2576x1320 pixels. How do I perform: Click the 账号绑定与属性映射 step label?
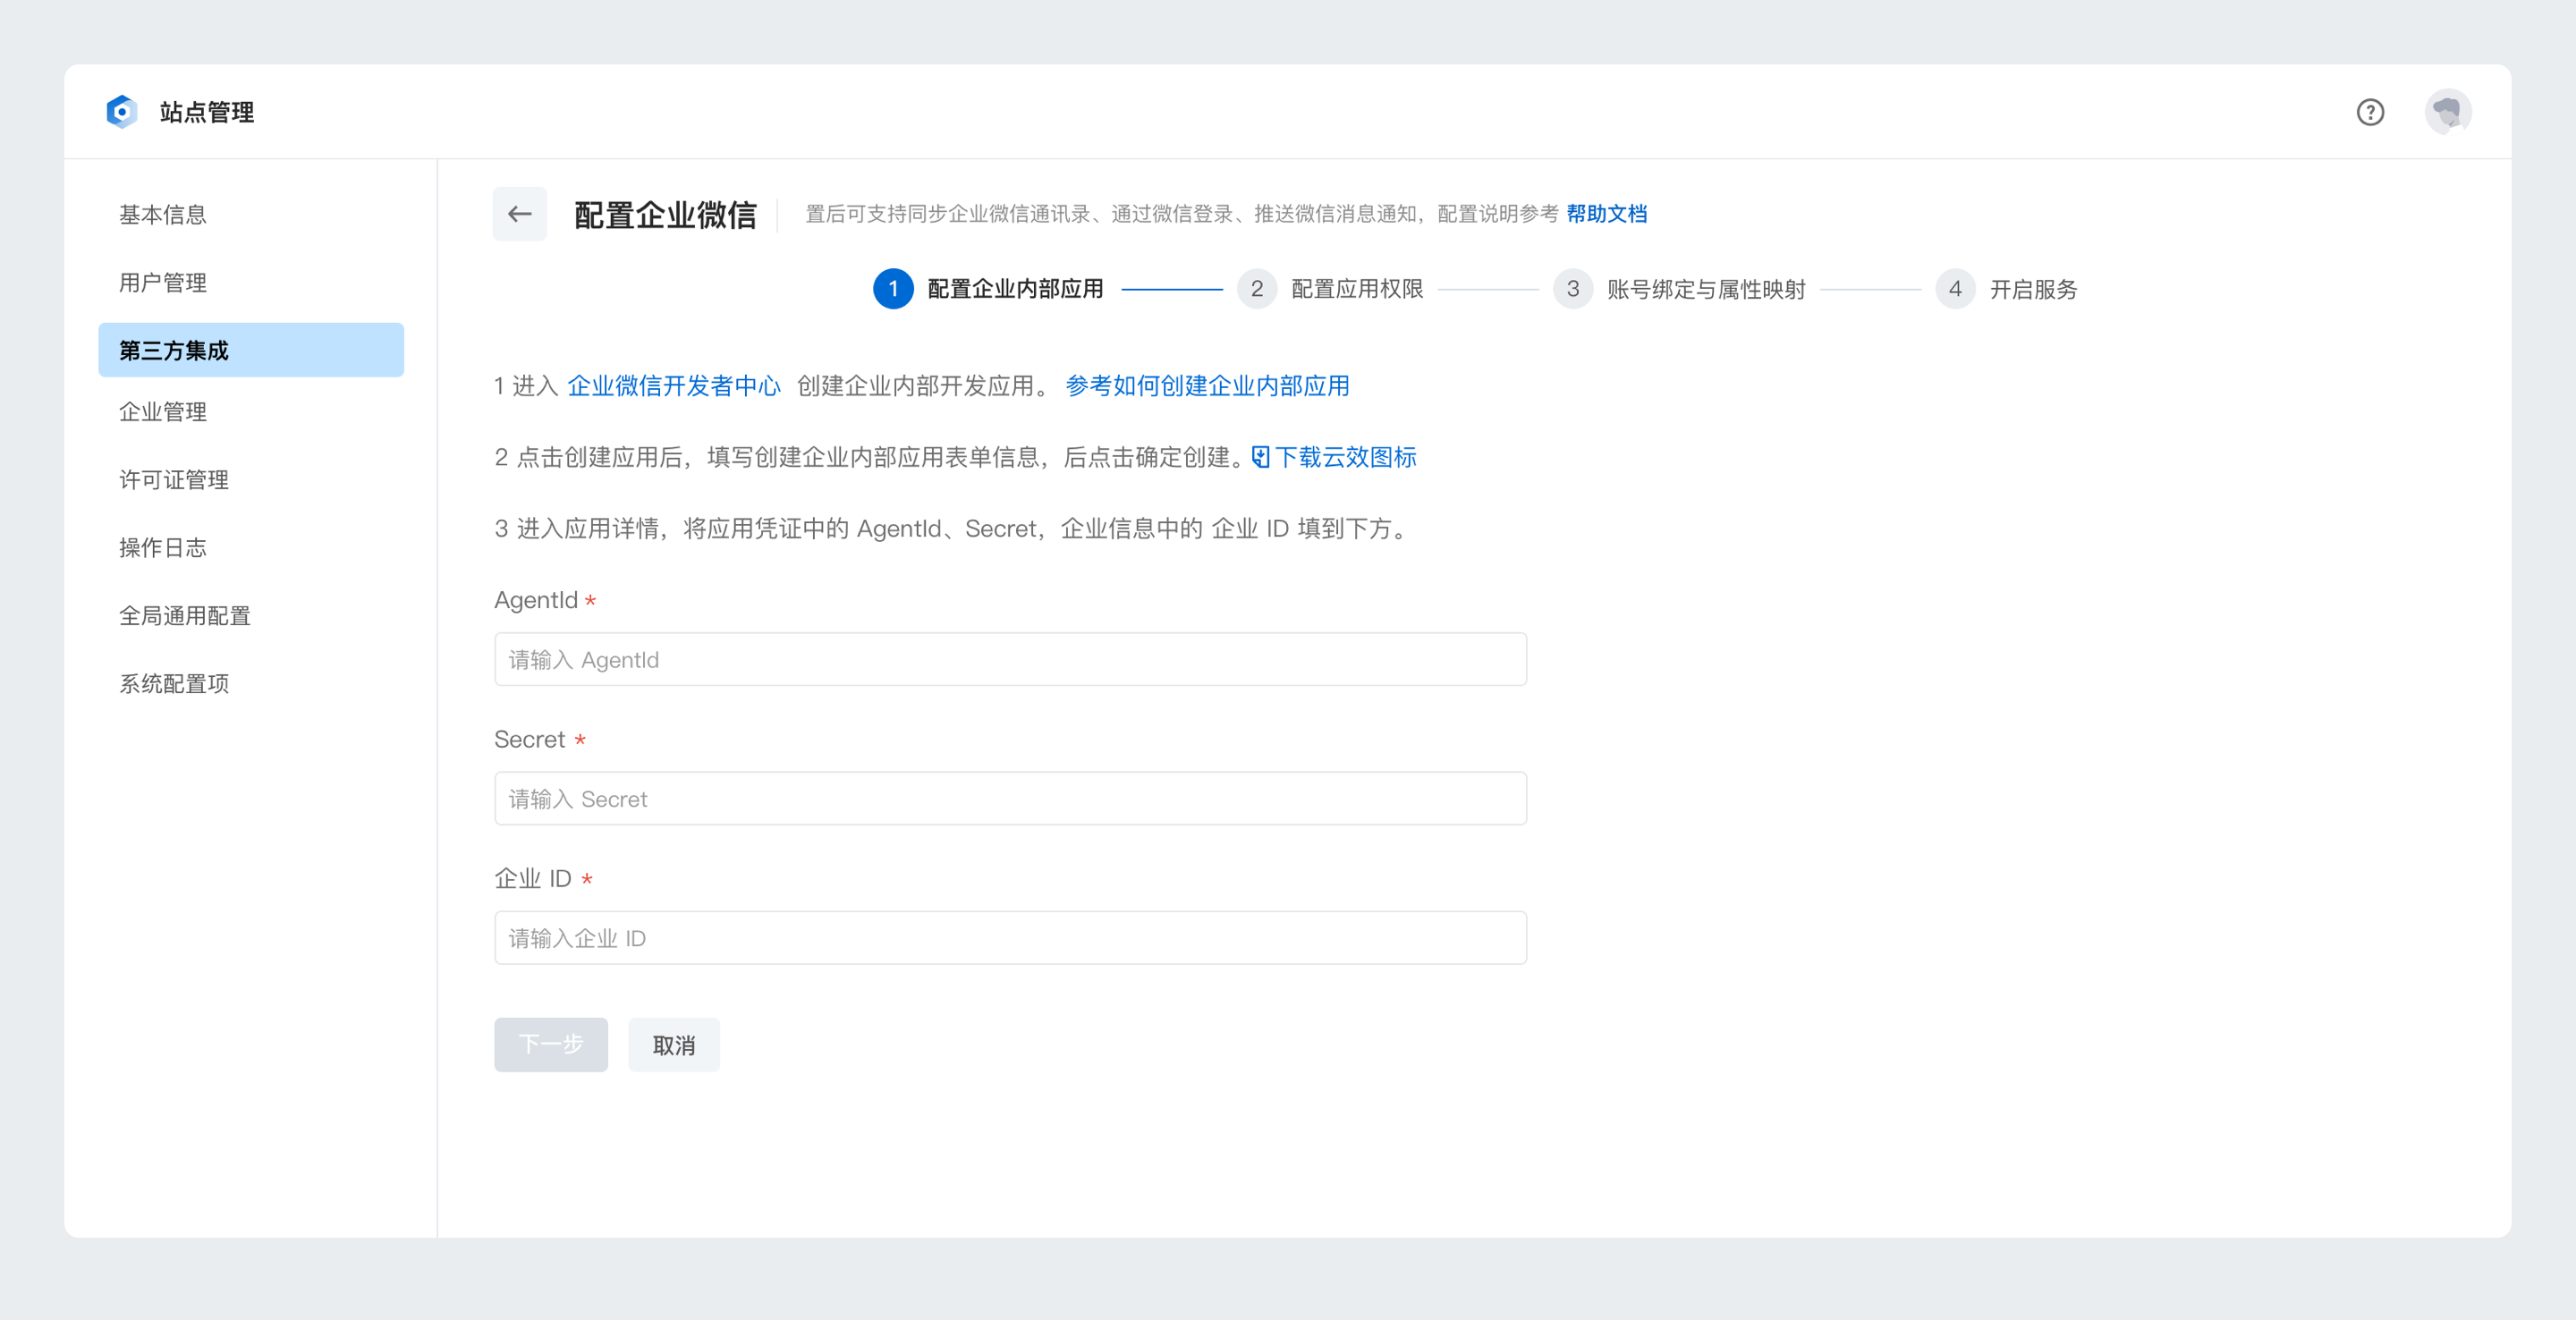(x=1706, y=289)
